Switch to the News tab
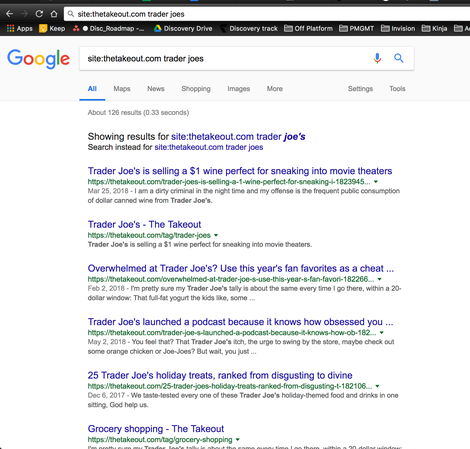The image size is (470, 449). click(156, 89)
